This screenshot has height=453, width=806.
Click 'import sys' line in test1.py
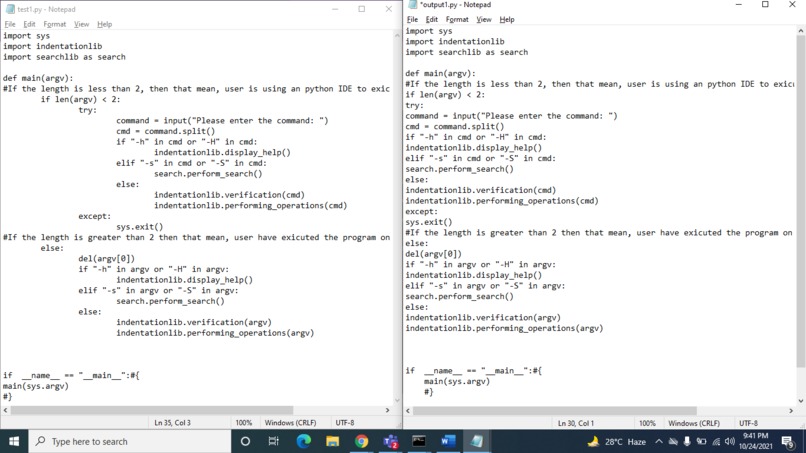tap(26, 36)
